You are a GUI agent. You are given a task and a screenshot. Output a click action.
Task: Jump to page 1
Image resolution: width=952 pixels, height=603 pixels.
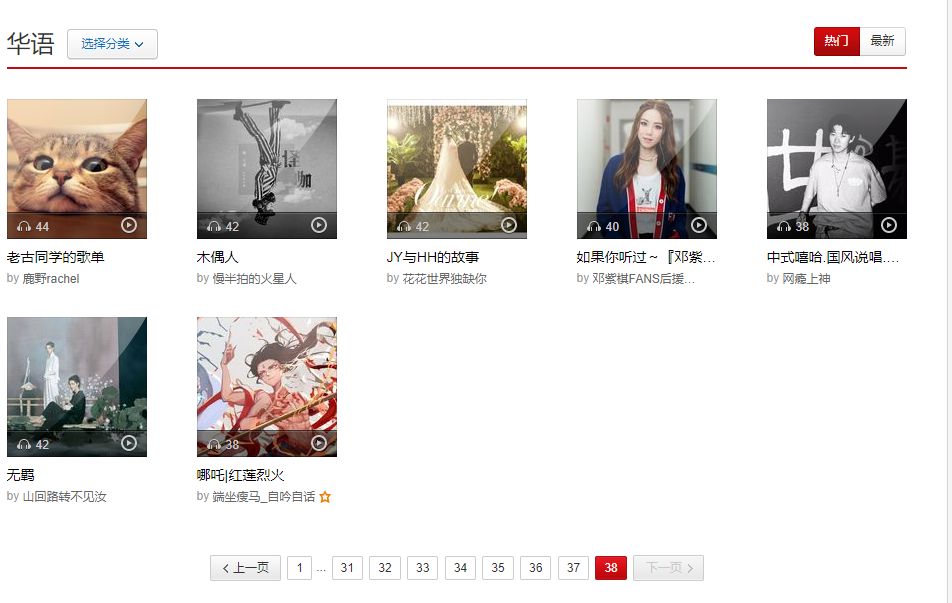299,568
